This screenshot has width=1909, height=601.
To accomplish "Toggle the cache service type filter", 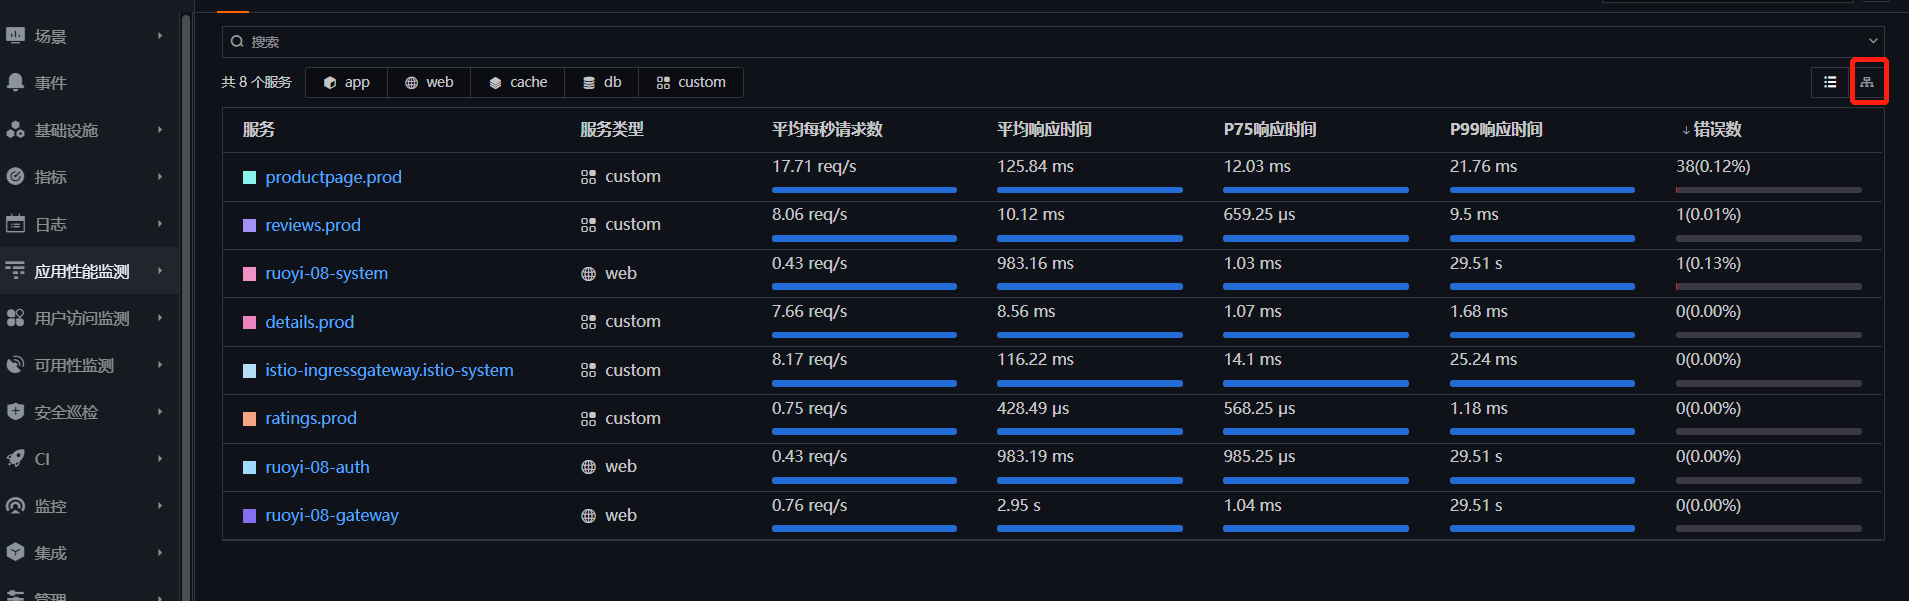I will point(518,82).
